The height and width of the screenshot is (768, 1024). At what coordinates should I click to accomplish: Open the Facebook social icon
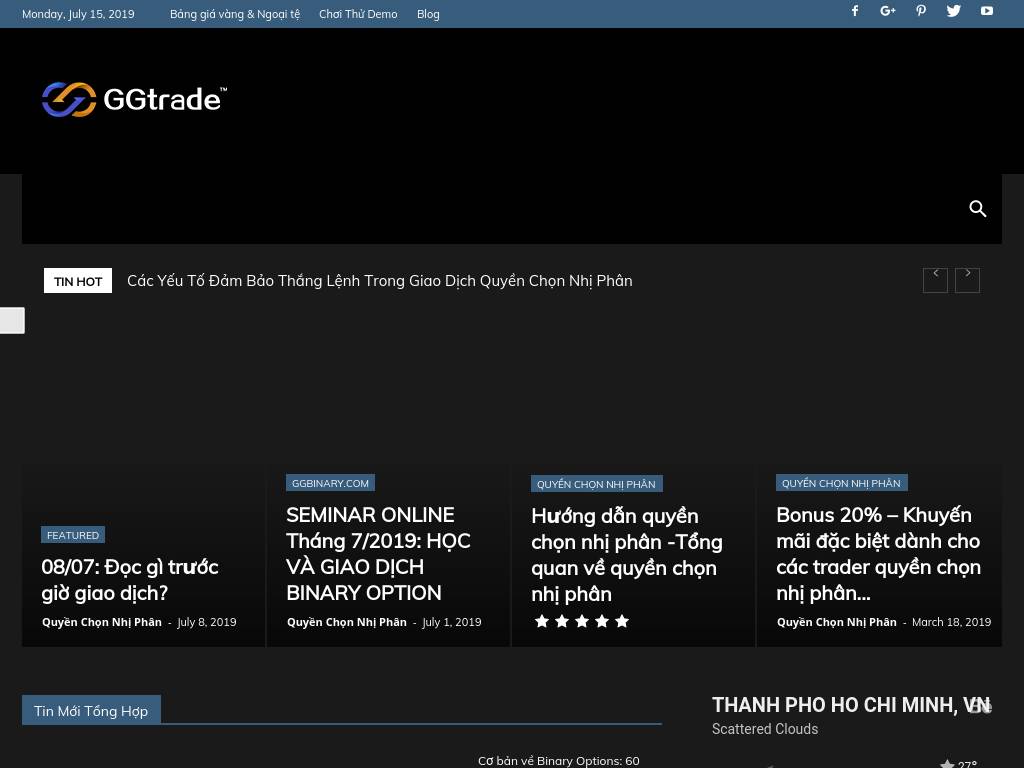pyautogui.click(x=855, y=11)
